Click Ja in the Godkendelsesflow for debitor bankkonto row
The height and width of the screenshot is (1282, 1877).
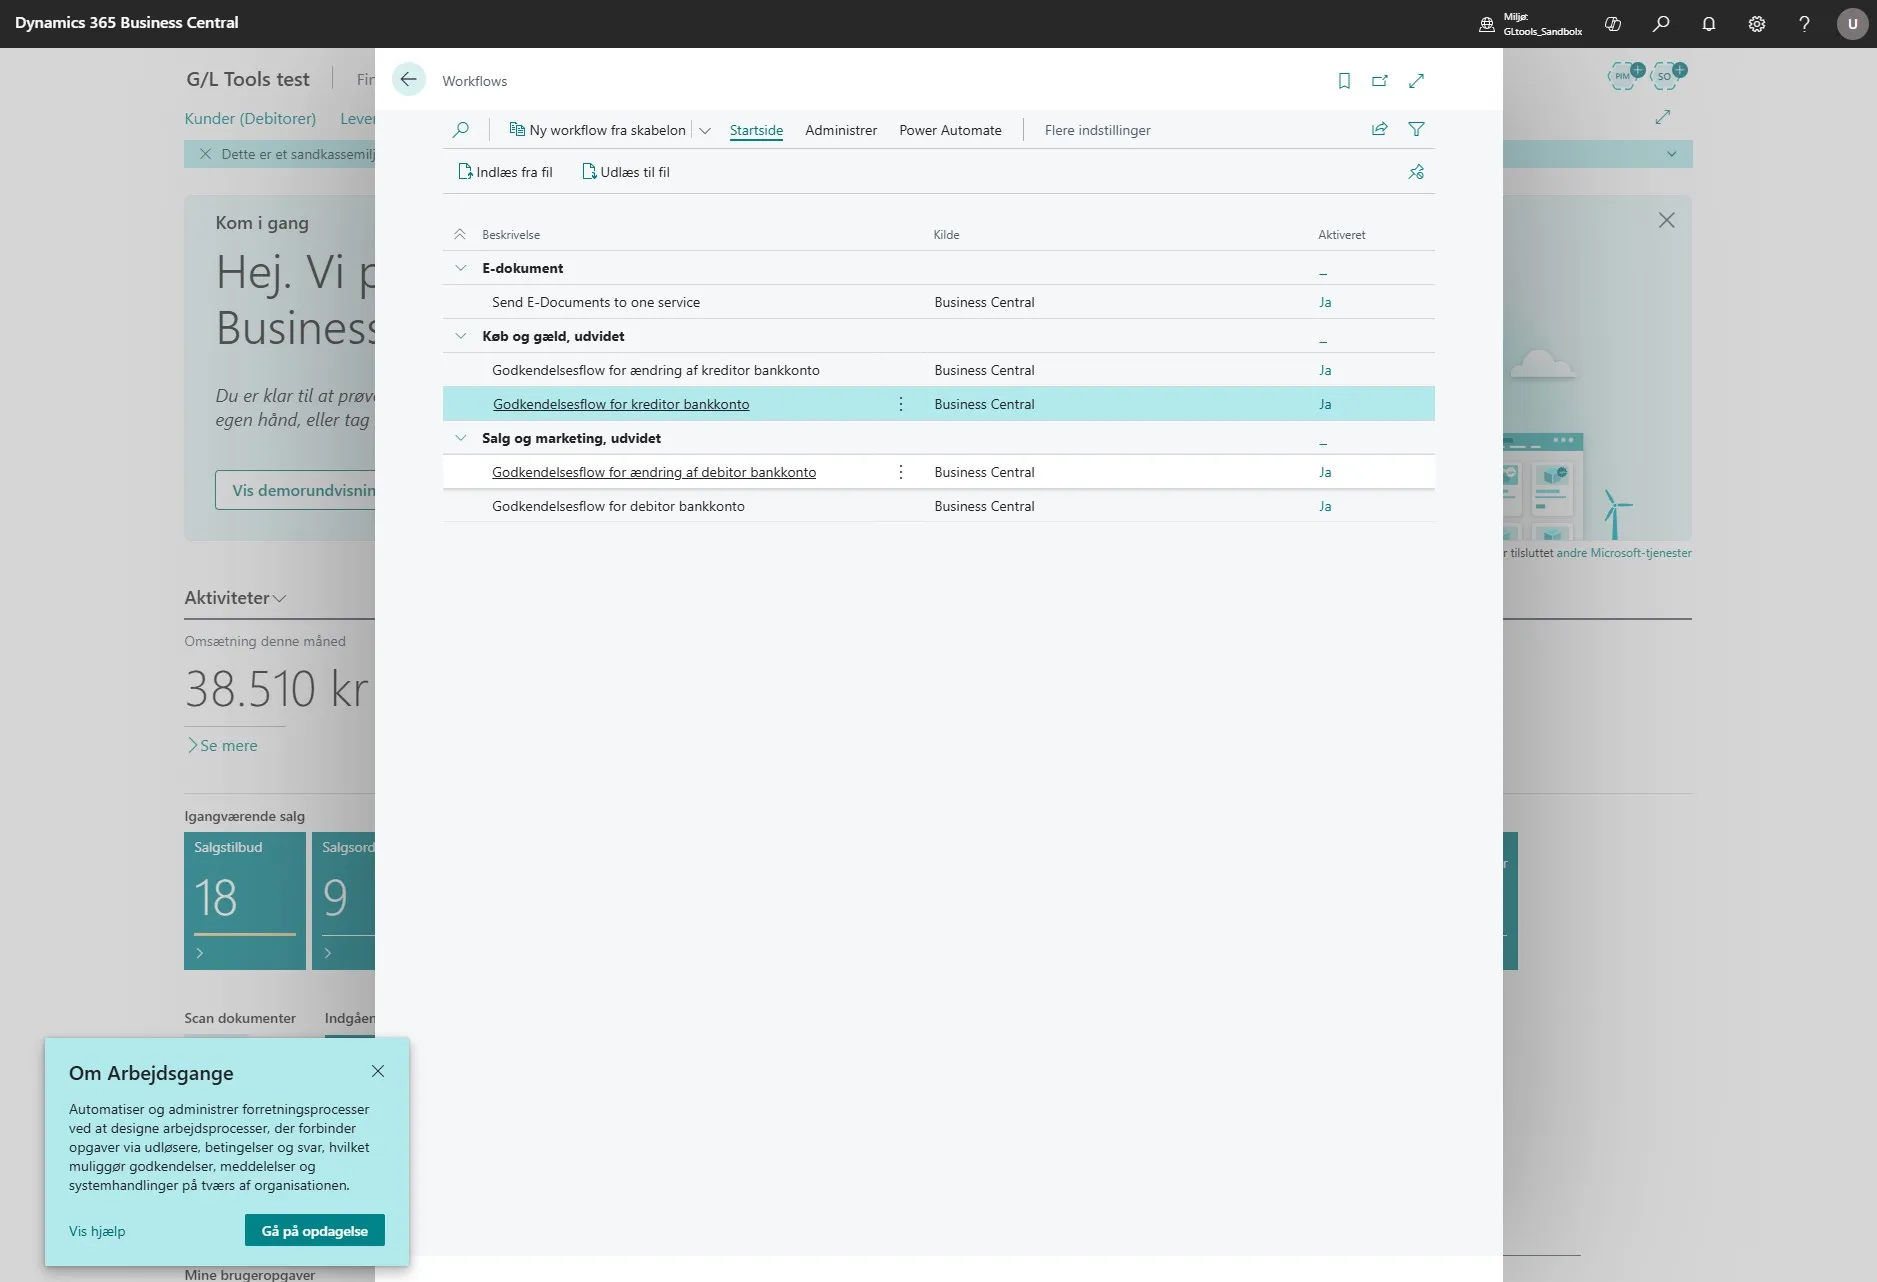(x=1325, y=506)
